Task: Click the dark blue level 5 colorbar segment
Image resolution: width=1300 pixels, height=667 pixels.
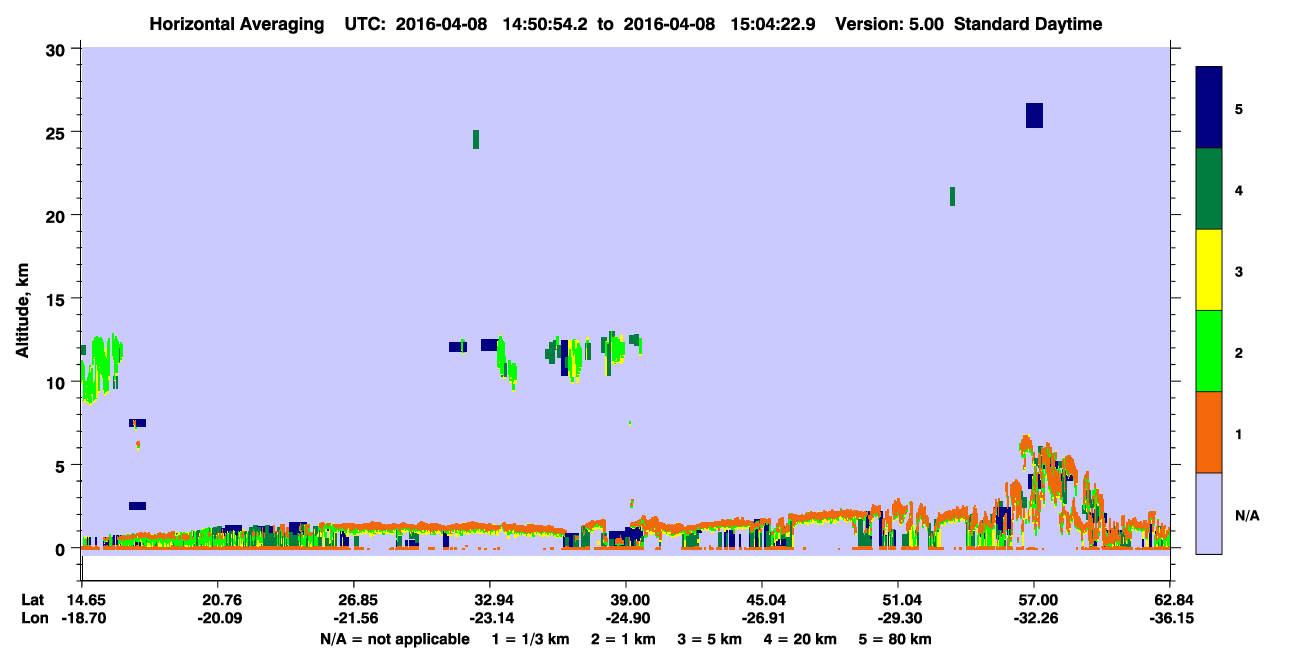Action: tap(1209, 108)
